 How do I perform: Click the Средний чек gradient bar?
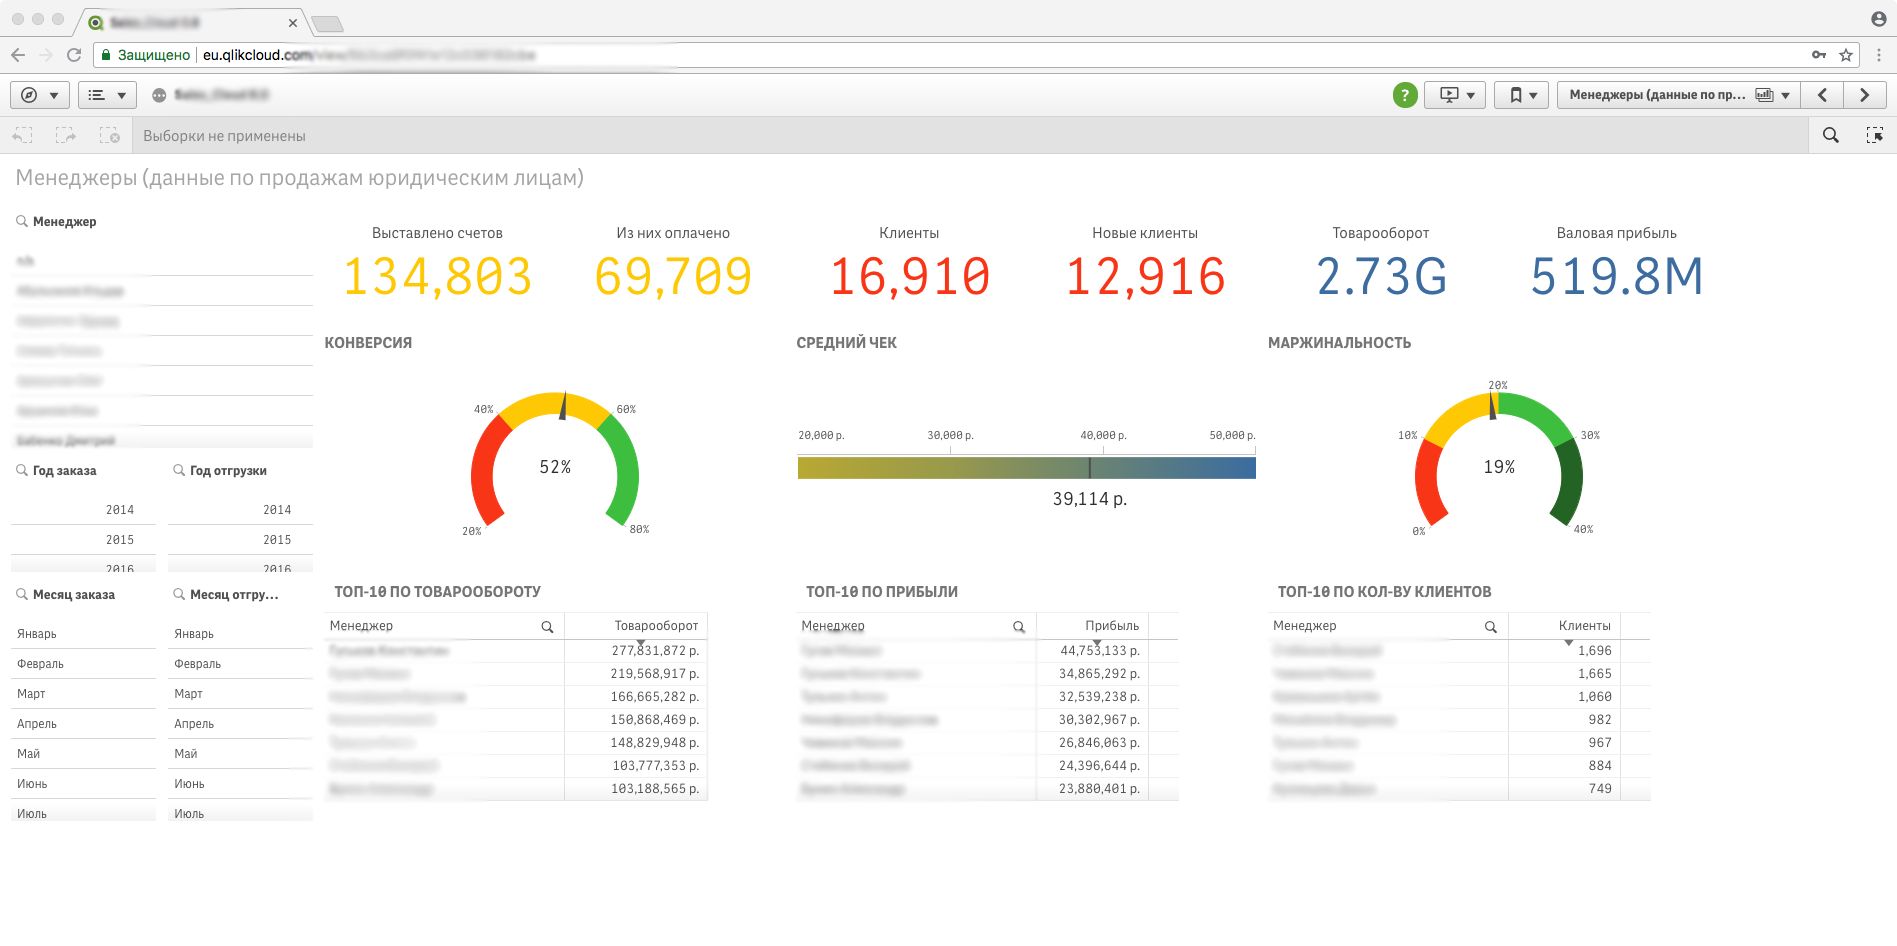pos(1026,468)
